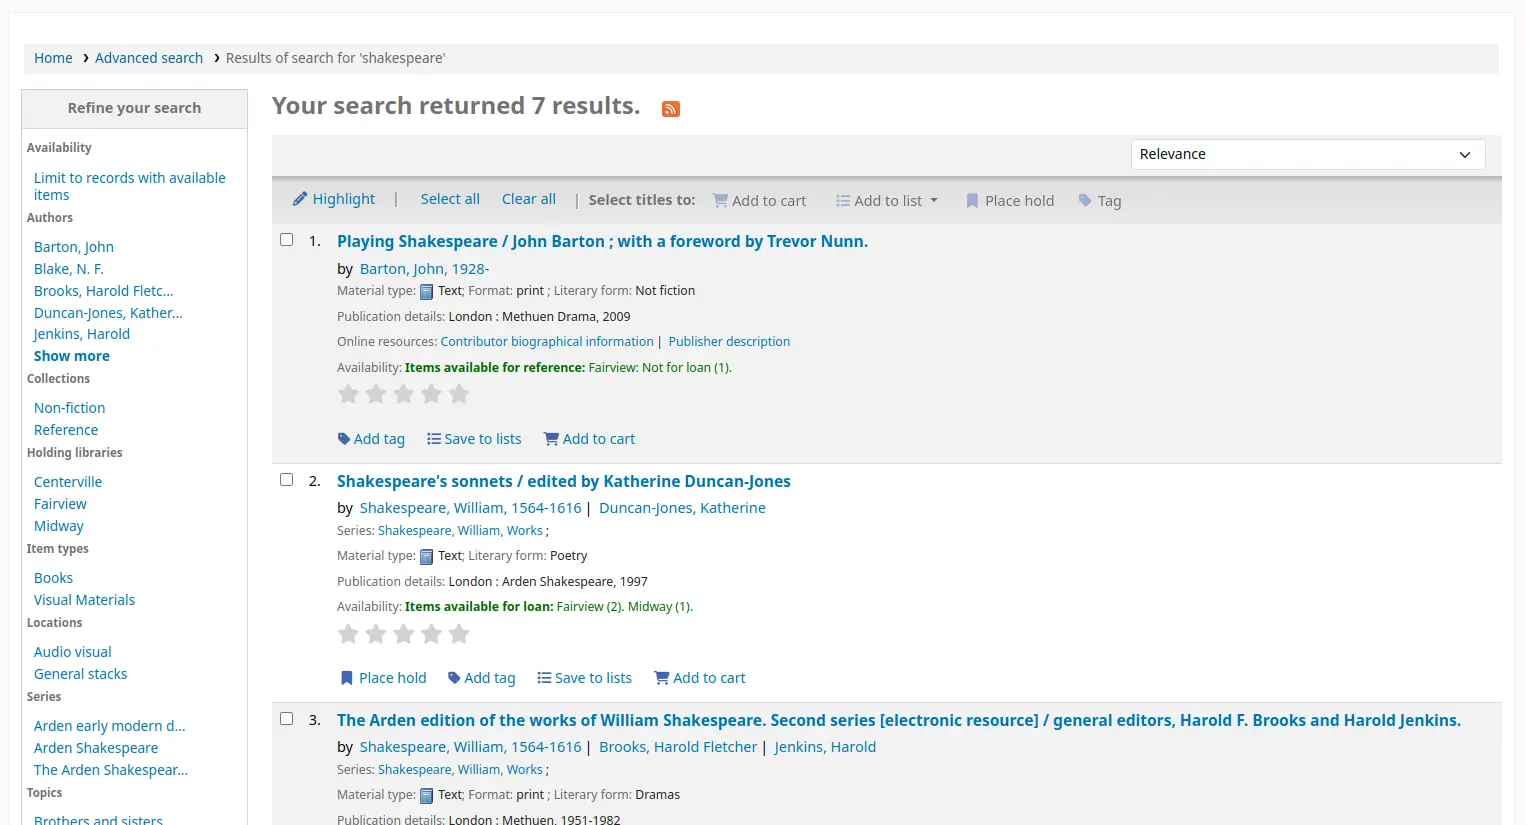1525x825 pixels.
Task: Check the box for result 2 Shakespeare's sonnets
Action: 287,480
